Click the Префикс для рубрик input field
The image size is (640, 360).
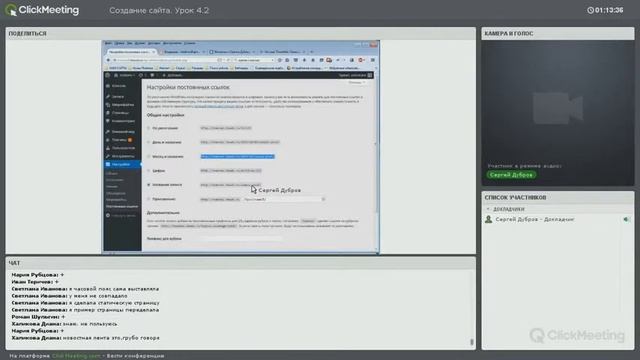[x=241, y=238]
